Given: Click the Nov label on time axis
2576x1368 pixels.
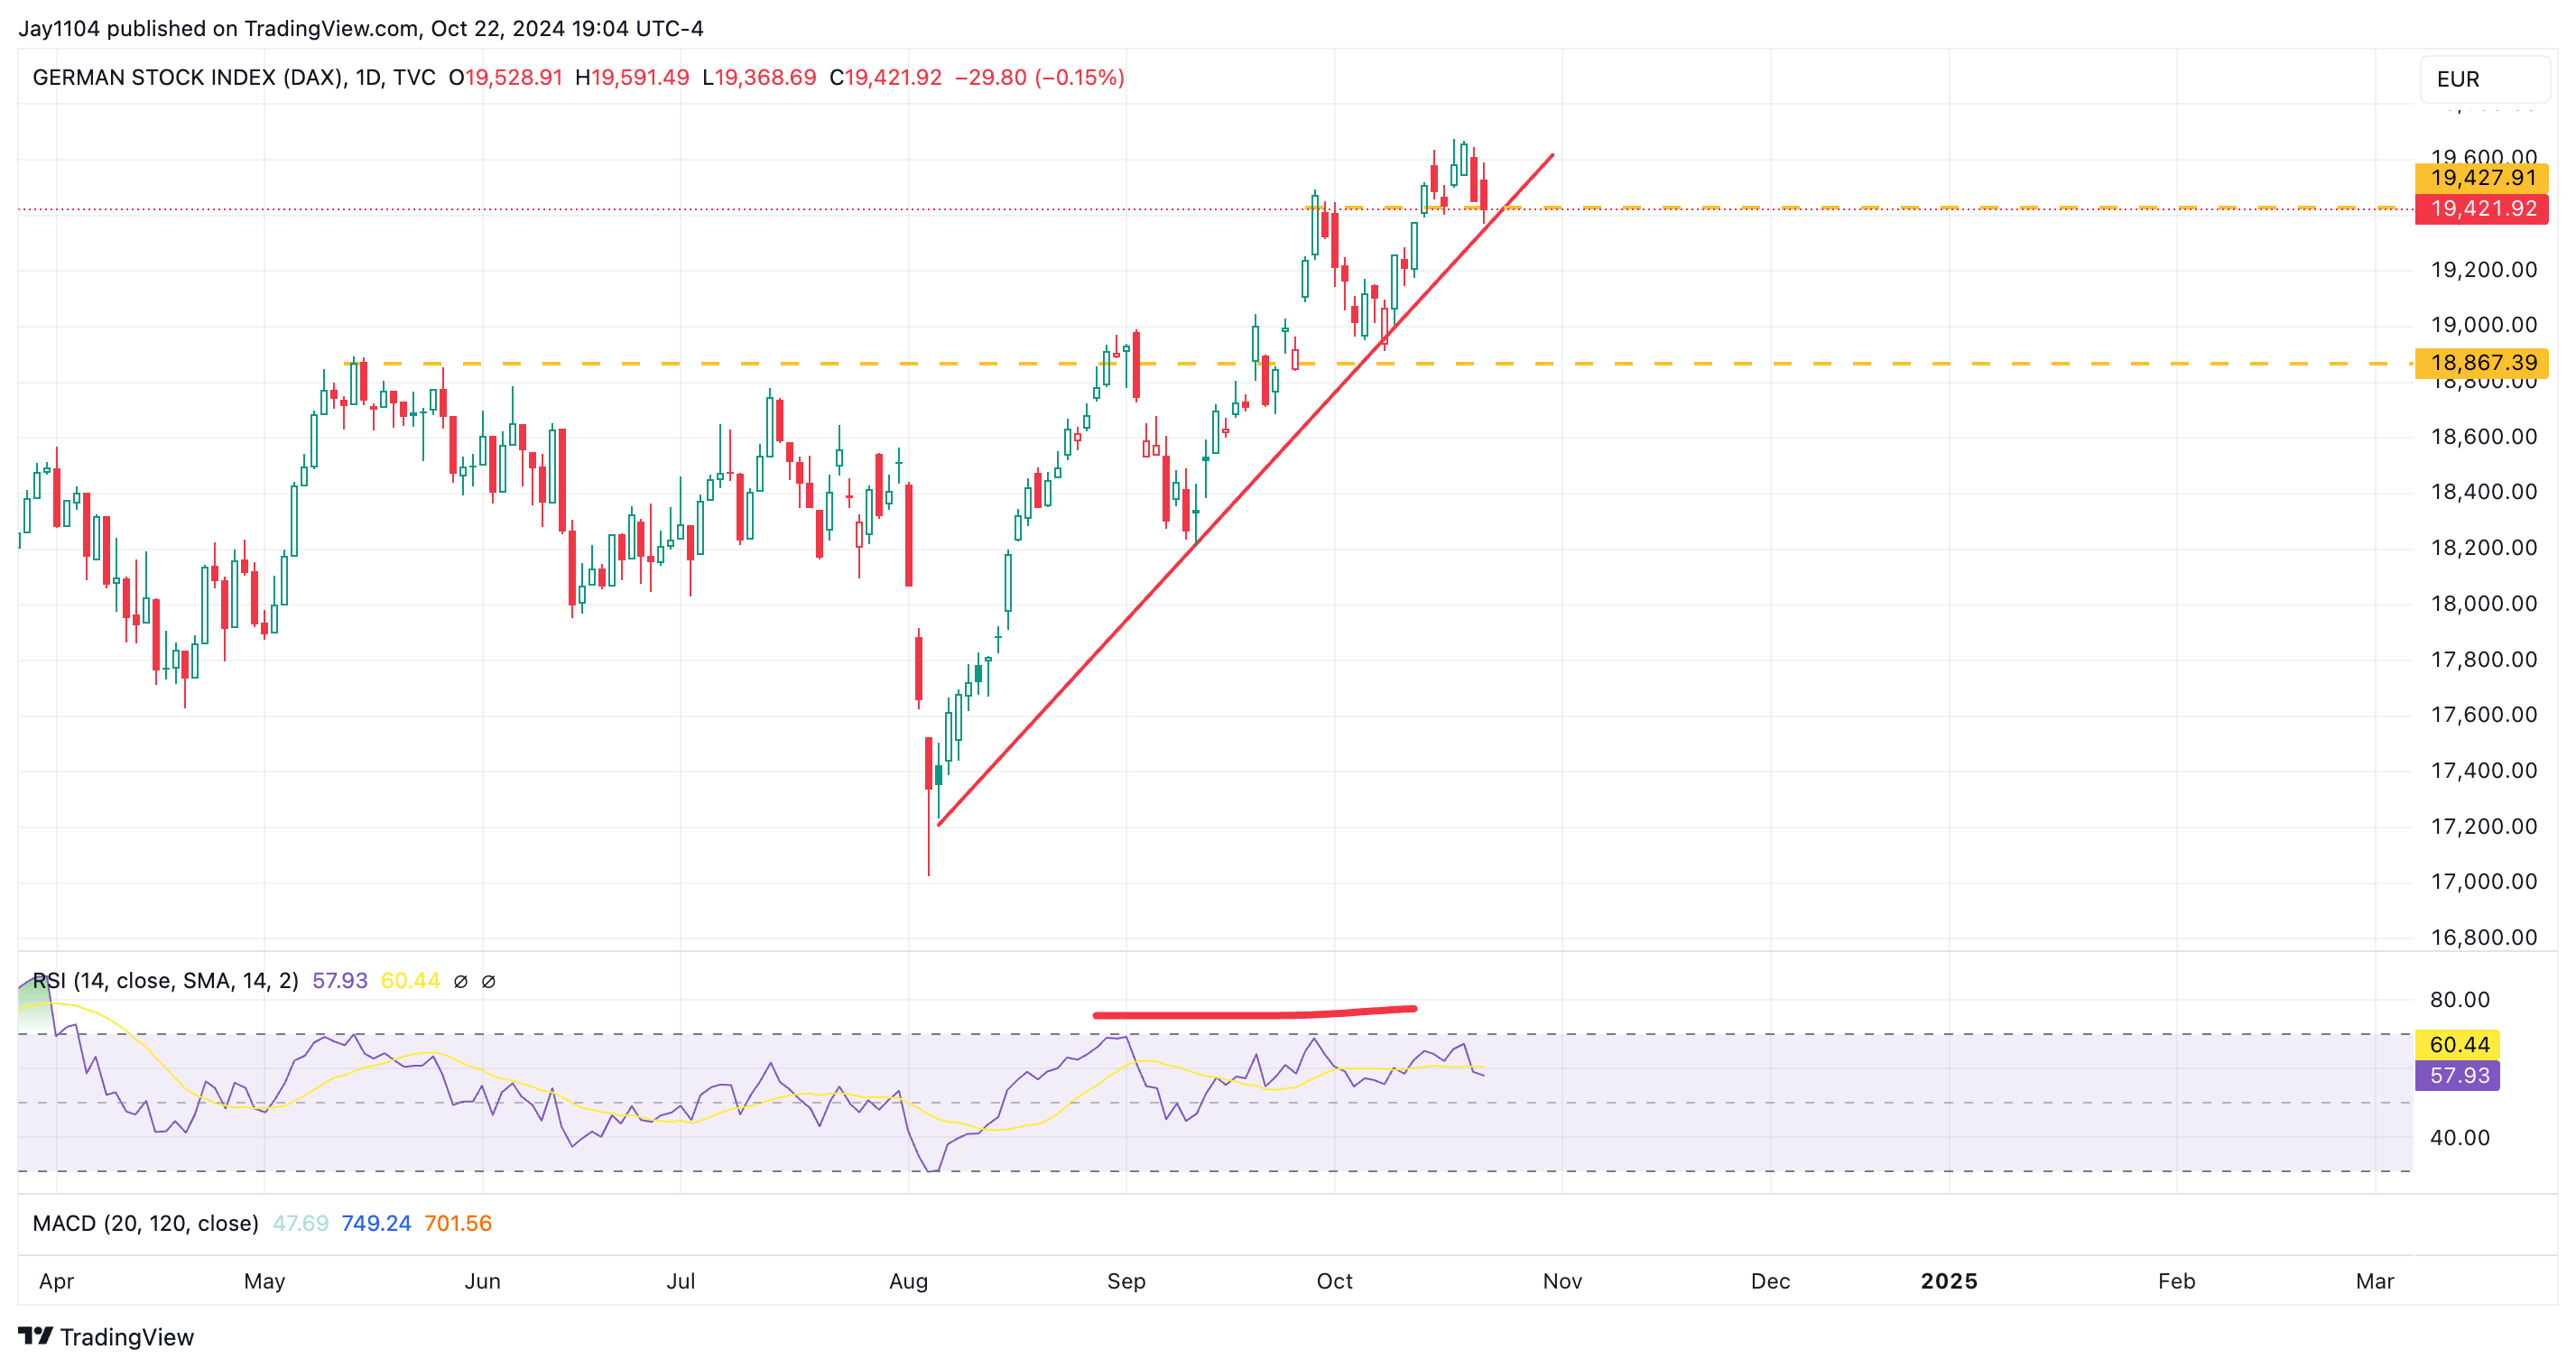Looking at the screenshot, I should click(1563, 1282).
